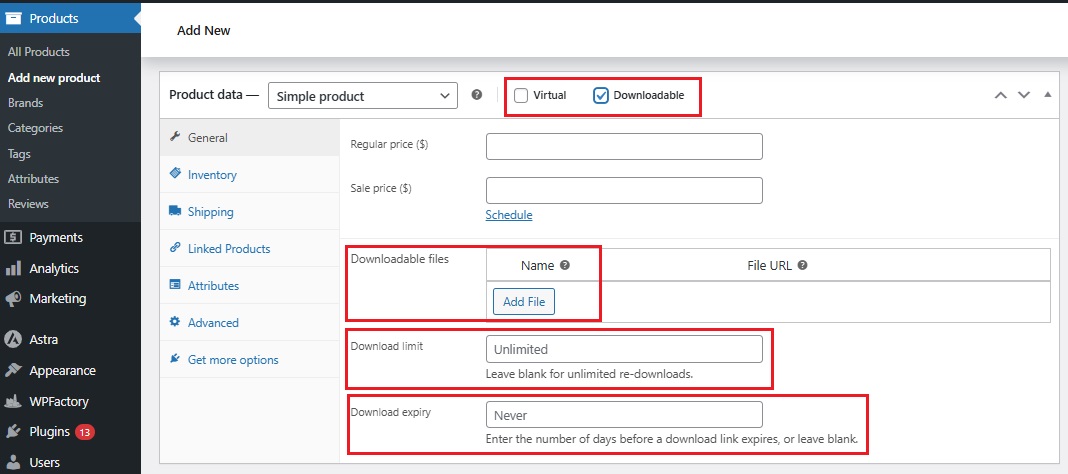Click the Advanced gear icon
The height and width of the screenshot is (474, 1068).
click(174, 321)
